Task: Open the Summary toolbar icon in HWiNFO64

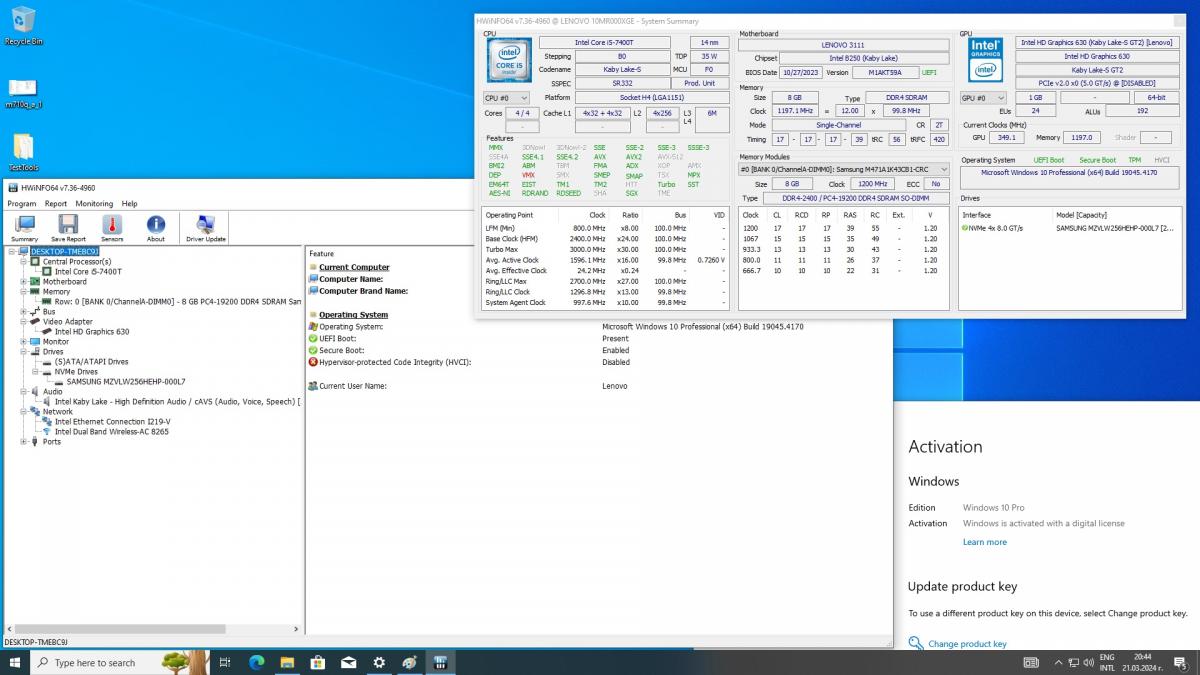Action: pos(24,228)
